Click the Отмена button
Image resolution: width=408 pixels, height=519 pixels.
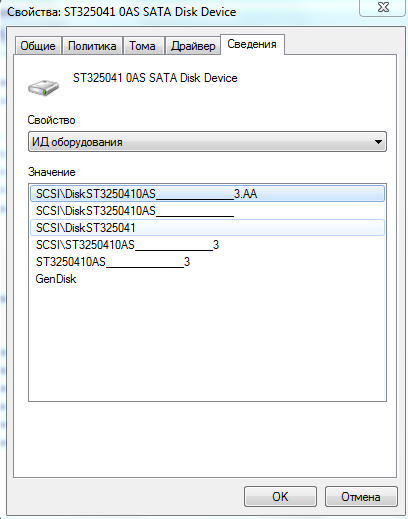pyautogui.click(x=361, y=496)
